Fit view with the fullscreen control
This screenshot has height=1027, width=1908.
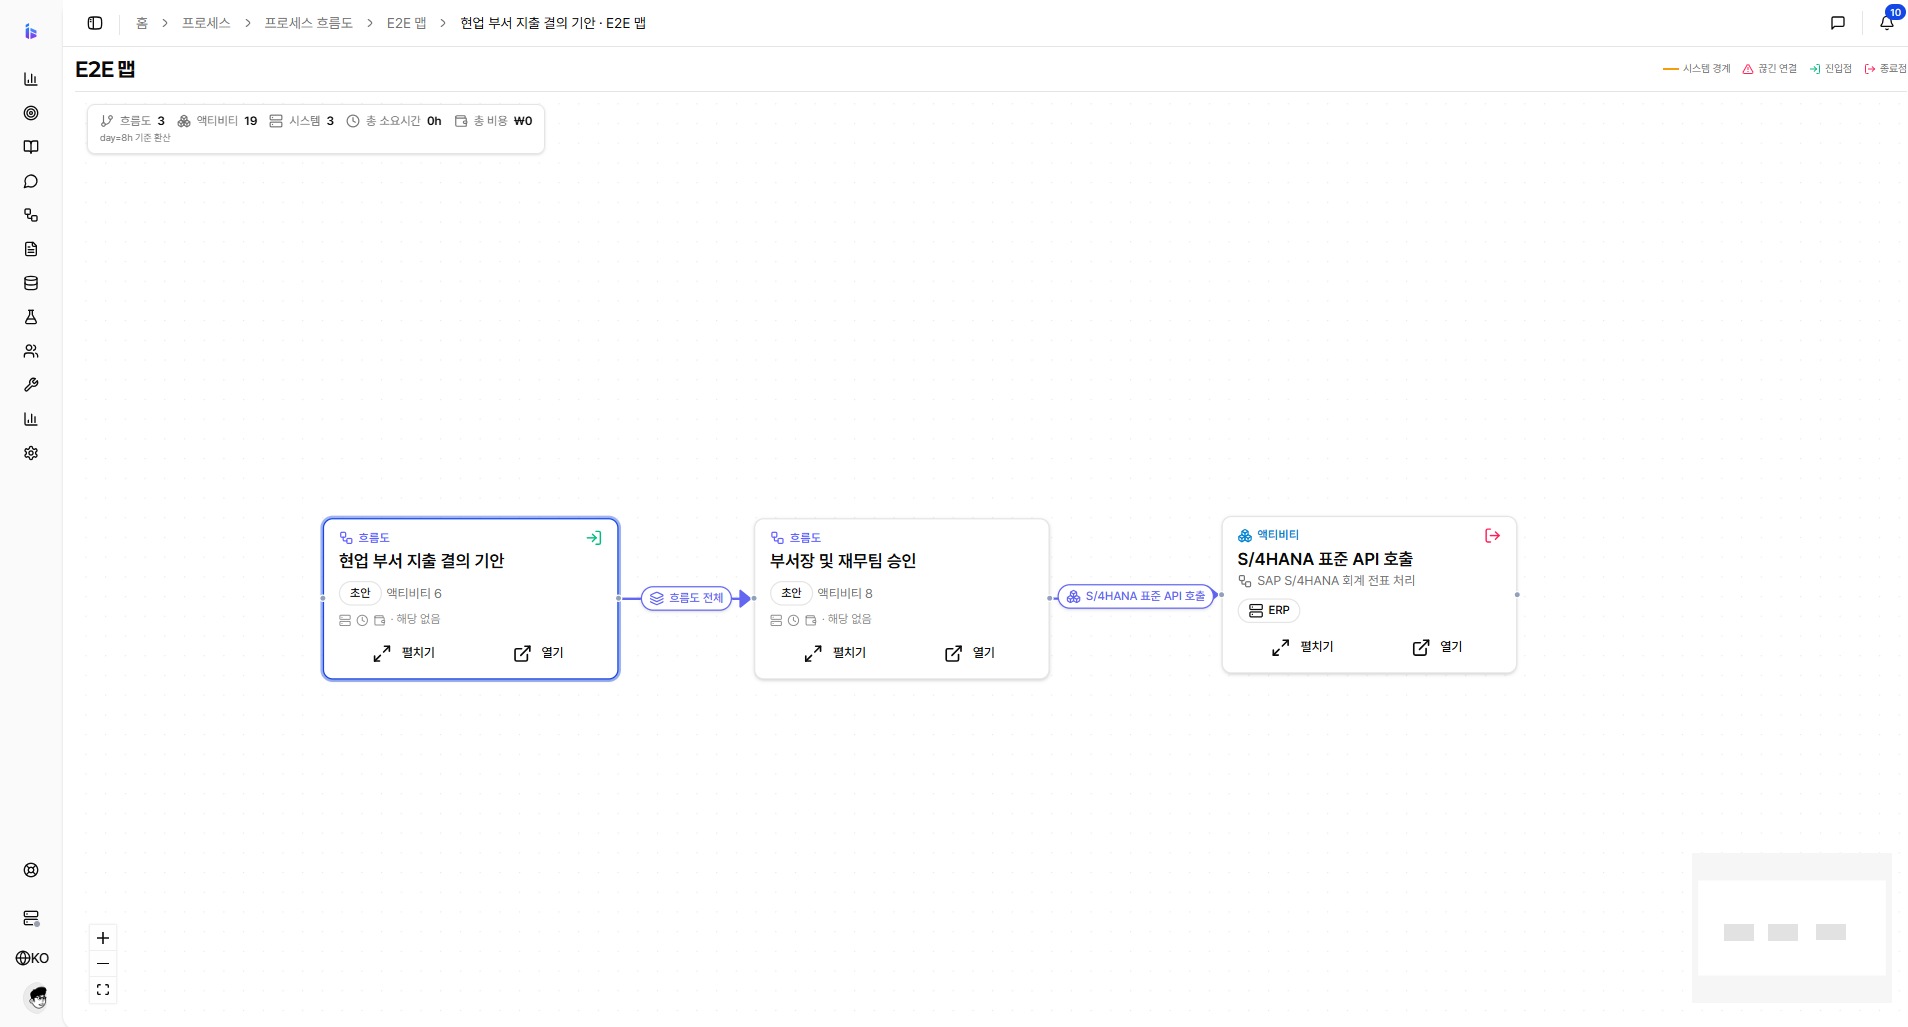(103, 990)
